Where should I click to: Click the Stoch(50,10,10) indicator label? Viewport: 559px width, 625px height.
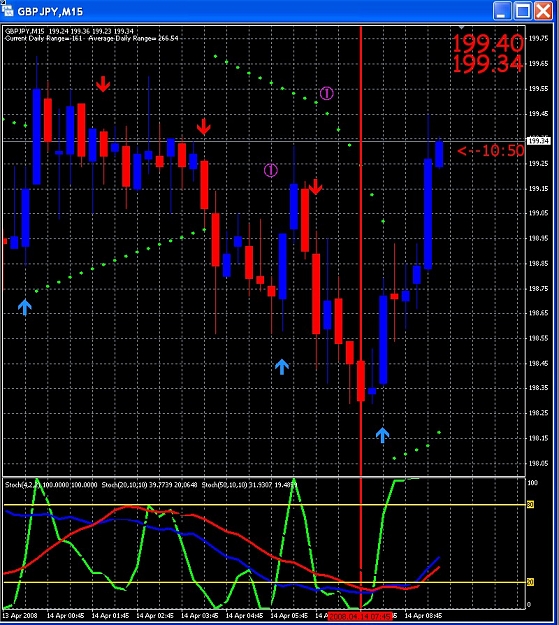pos(250,485)
